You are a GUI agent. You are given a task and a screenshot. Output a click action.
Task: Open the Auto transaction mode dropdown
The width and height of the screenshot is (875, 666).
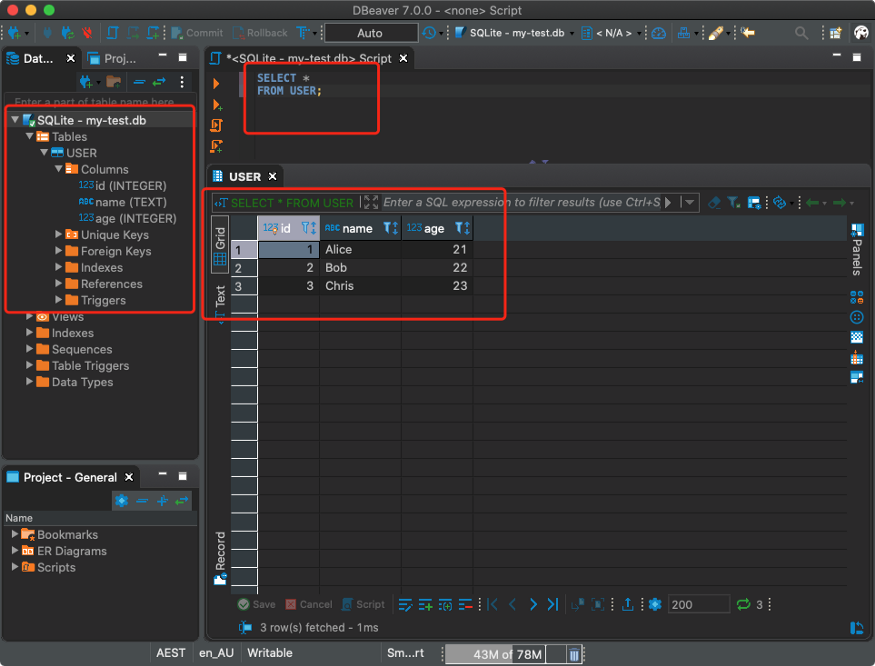click(x=371, y=33)
